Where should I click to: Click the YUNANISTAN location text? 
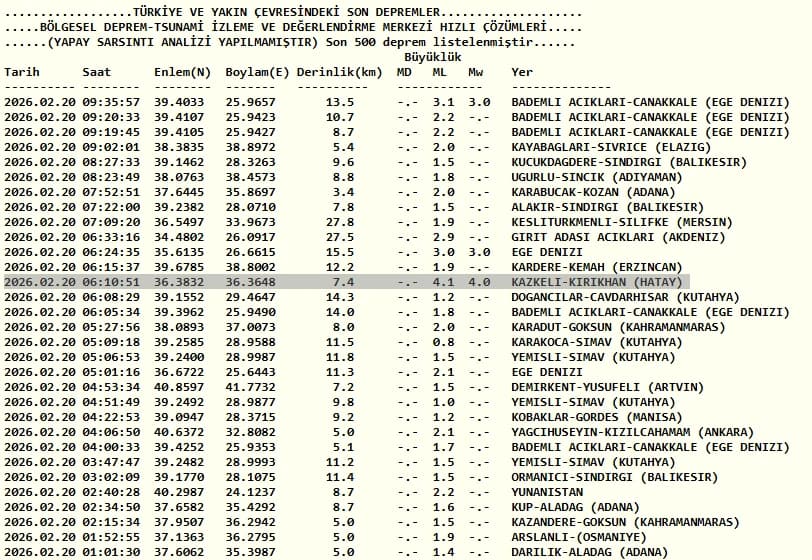click(547, 492)
